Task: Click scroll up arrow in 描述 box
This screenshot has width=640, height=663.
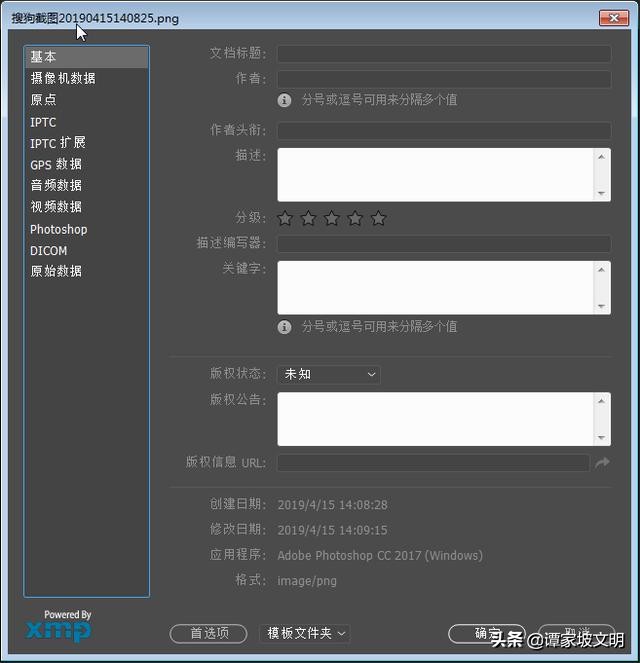Action: point(602,157)
